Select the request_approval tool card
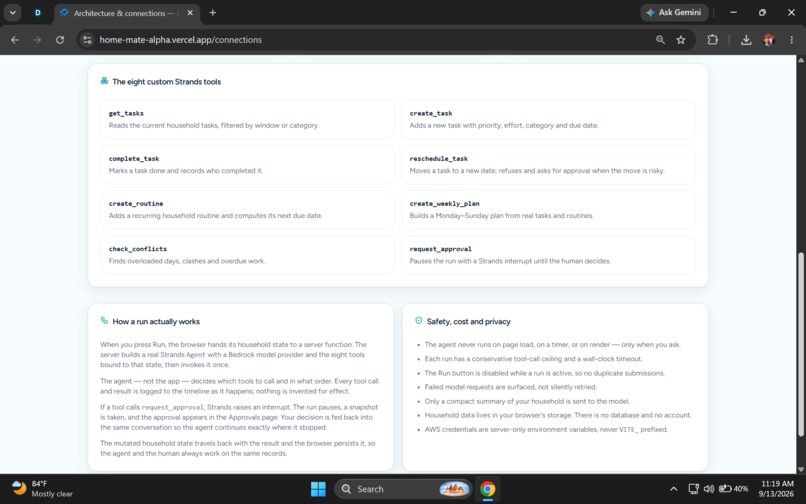The image size is (806, 504). [x=548, y=255]
